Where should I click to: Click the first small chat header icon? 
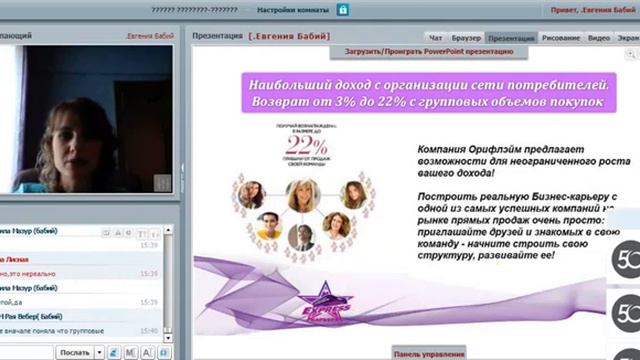(x=106, y=233)
